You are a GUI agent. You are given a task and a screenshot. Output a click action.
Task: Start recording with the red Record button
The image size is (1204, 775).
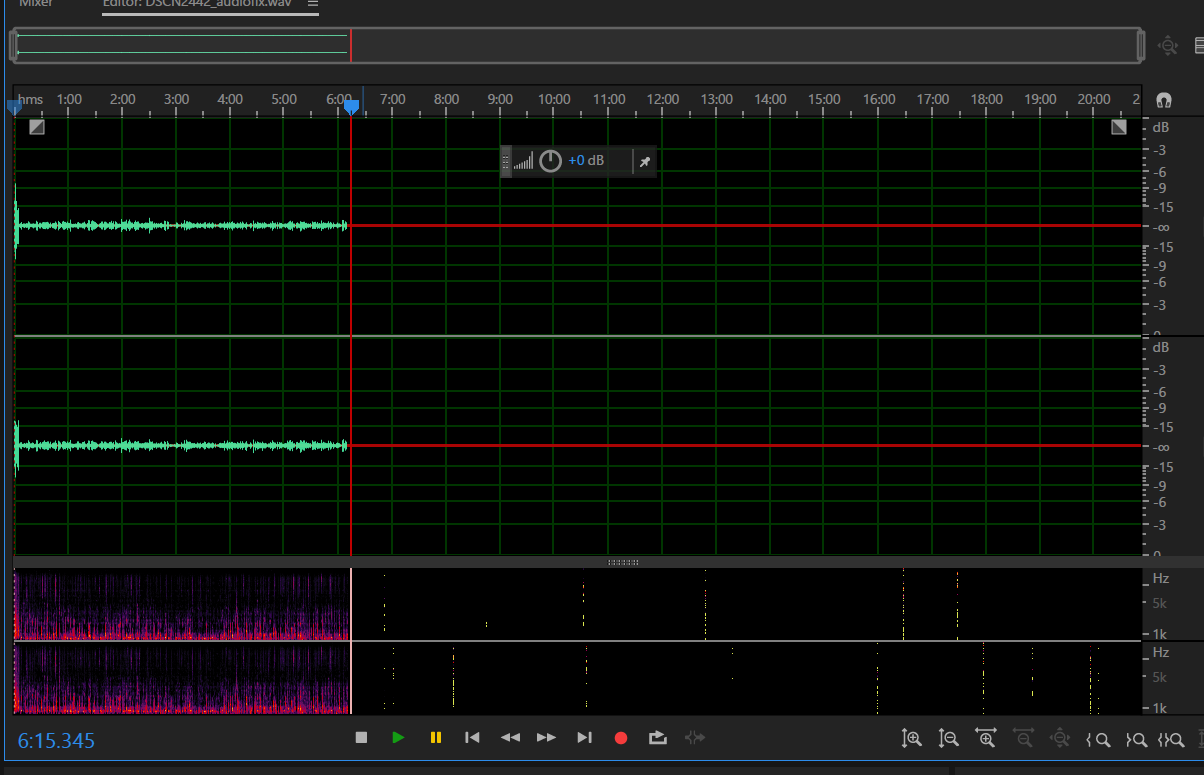coord(621,738)
